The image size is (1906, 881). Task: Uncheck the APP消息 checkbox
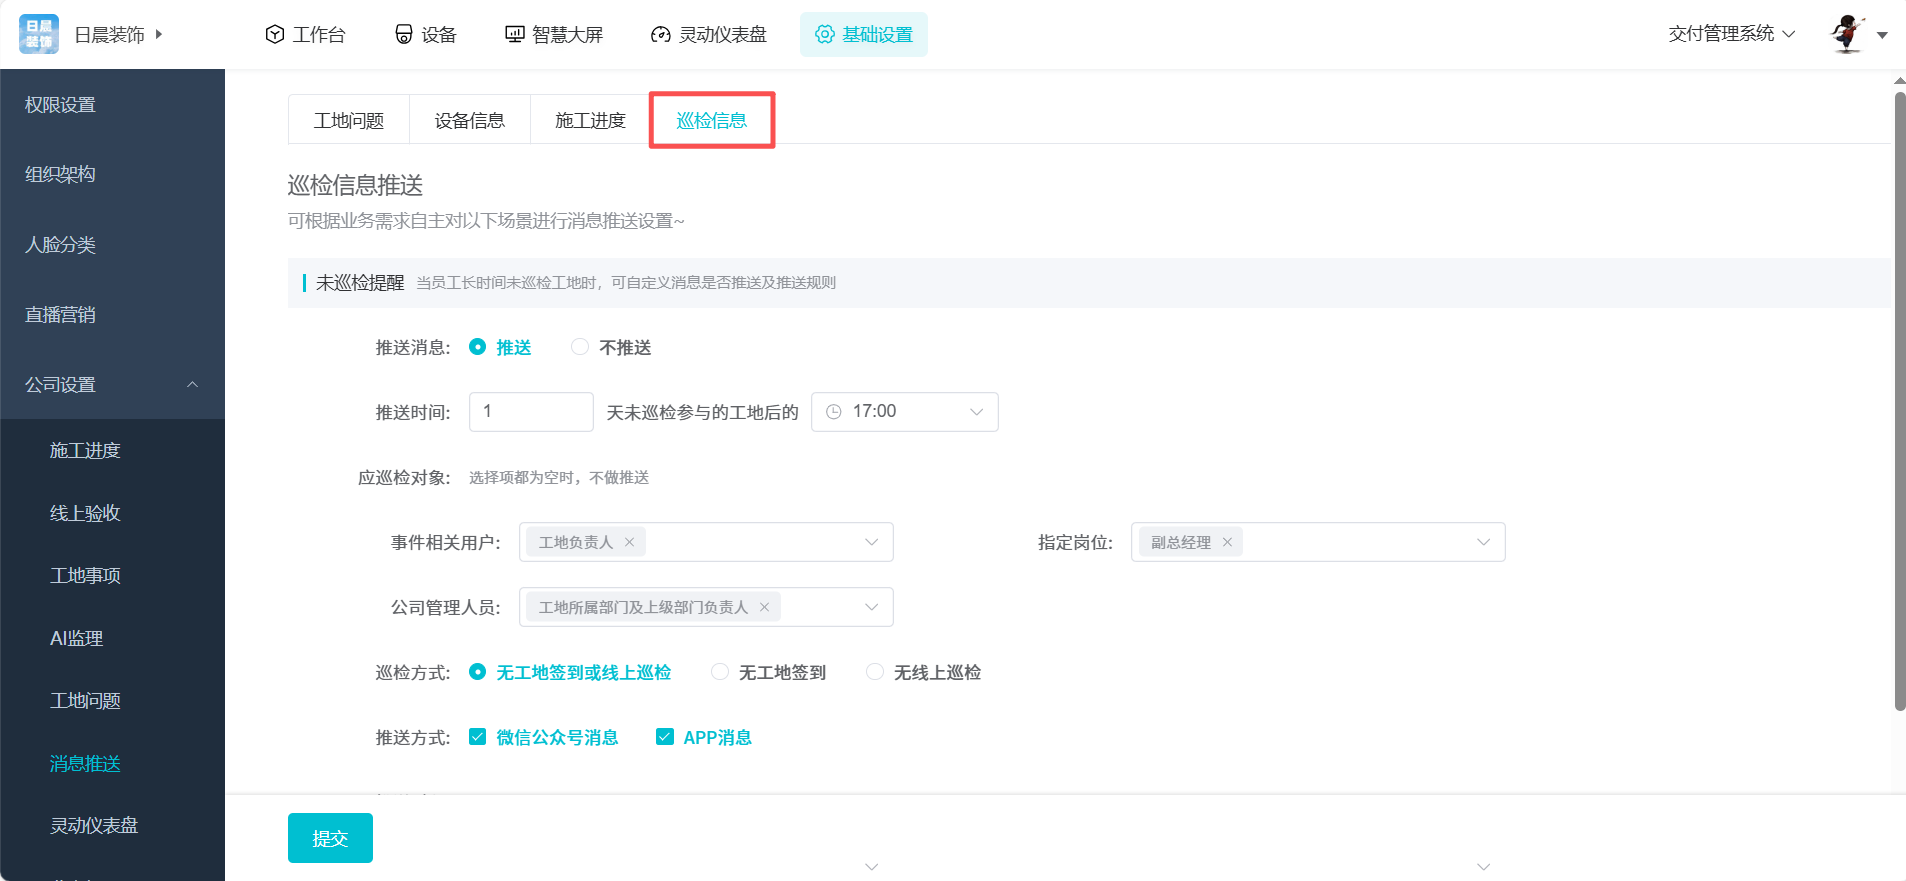[665, 737]
